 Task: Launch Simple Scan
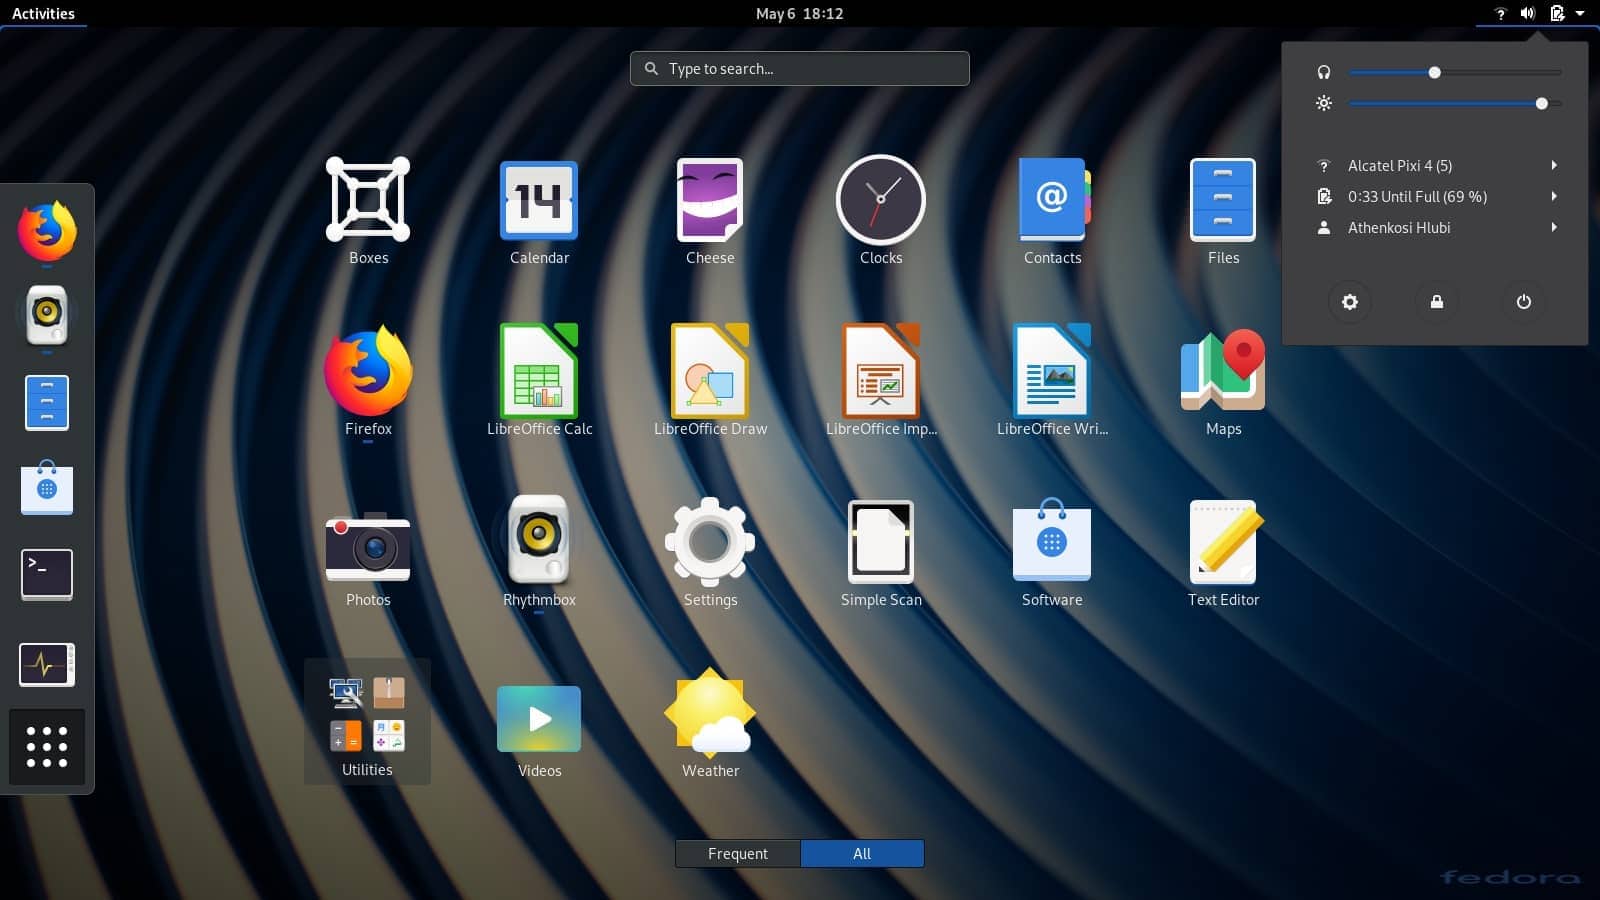(x=881, y=550)
